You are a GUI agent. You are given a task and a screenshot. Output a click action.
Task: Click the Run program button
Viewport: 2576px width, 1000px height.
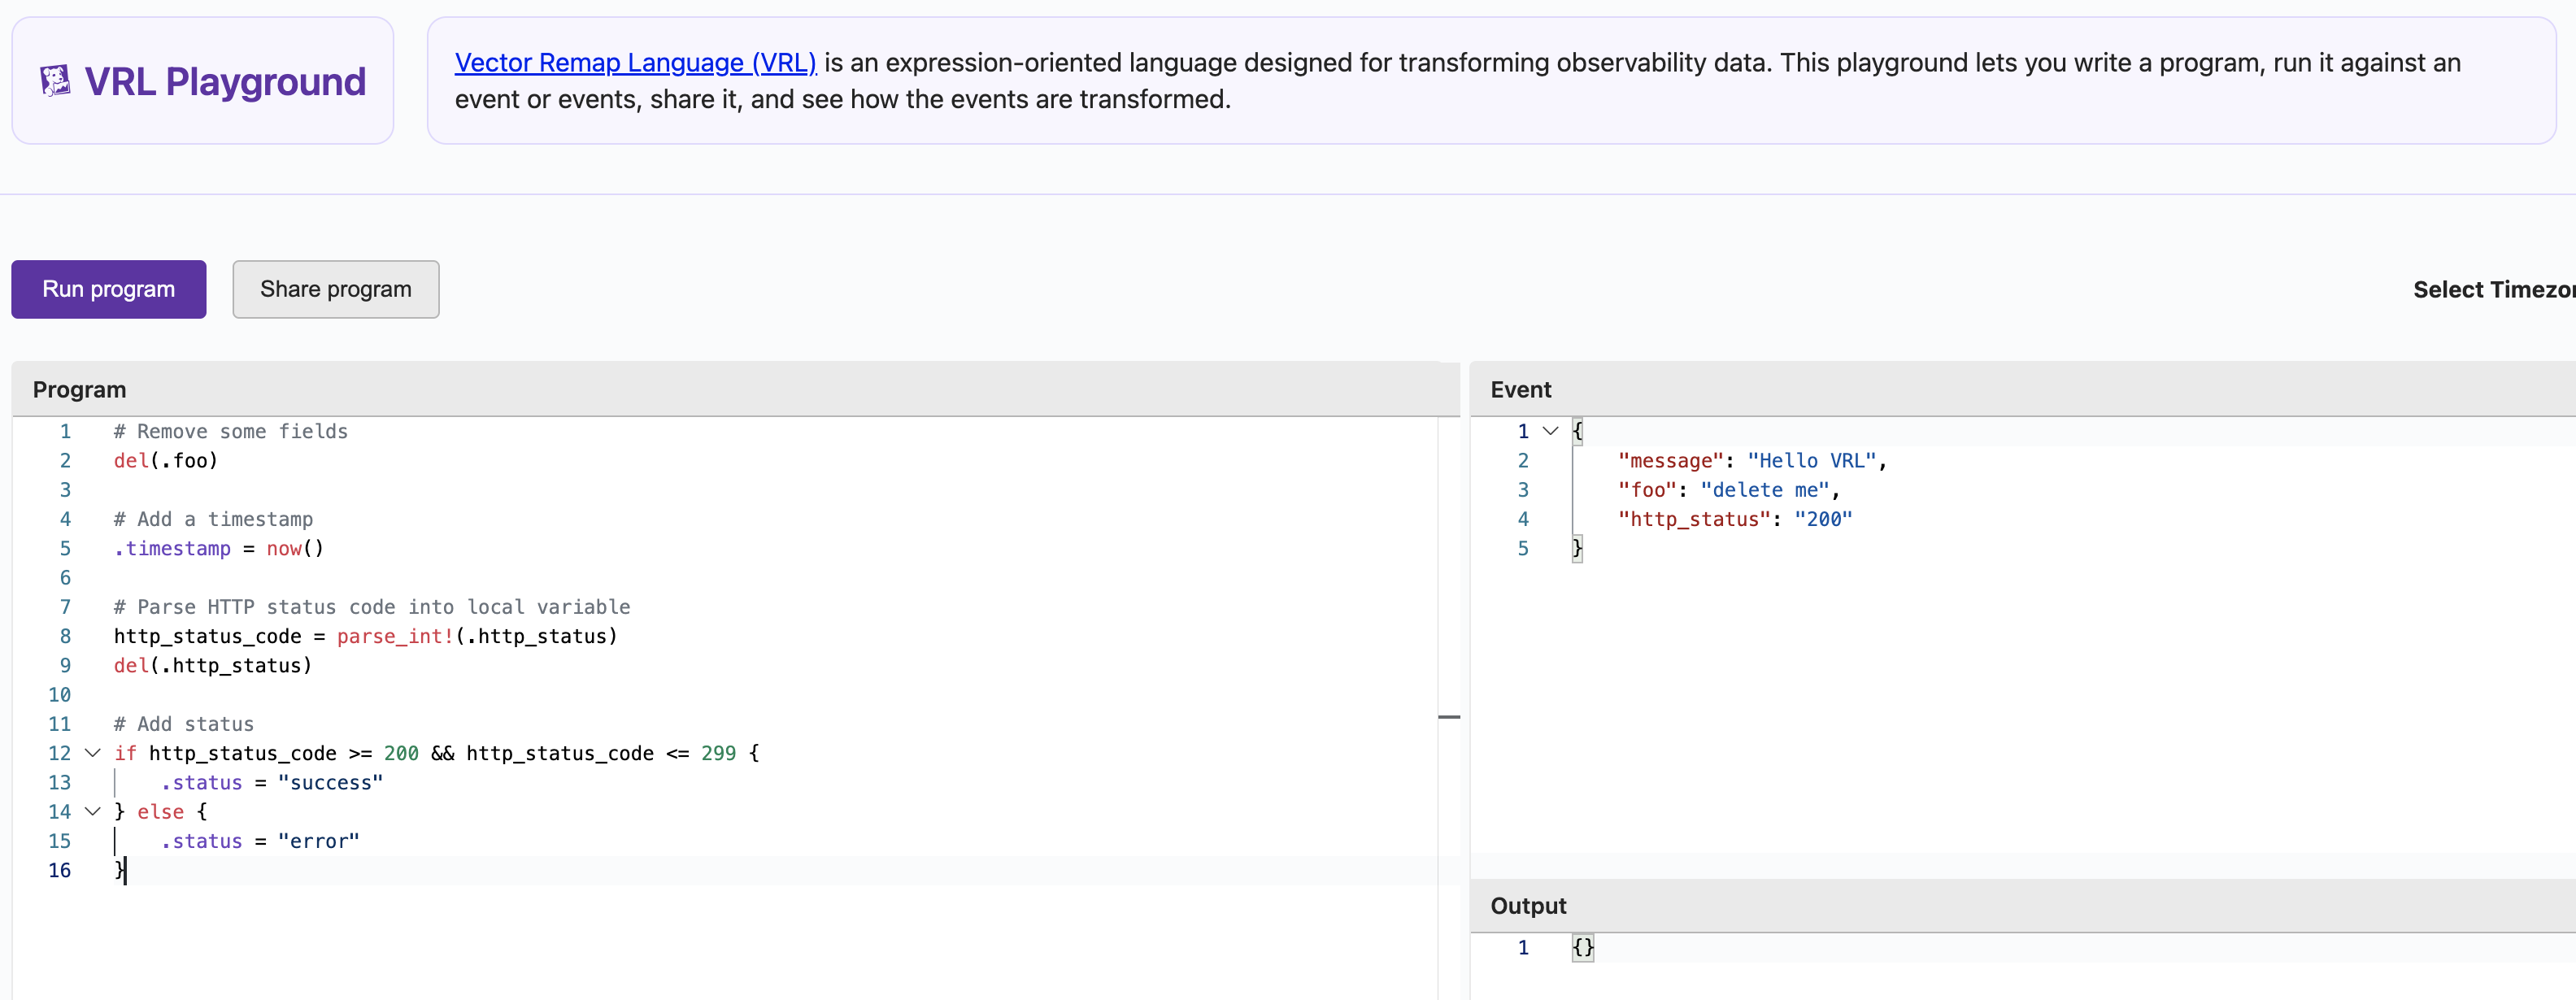108,289
